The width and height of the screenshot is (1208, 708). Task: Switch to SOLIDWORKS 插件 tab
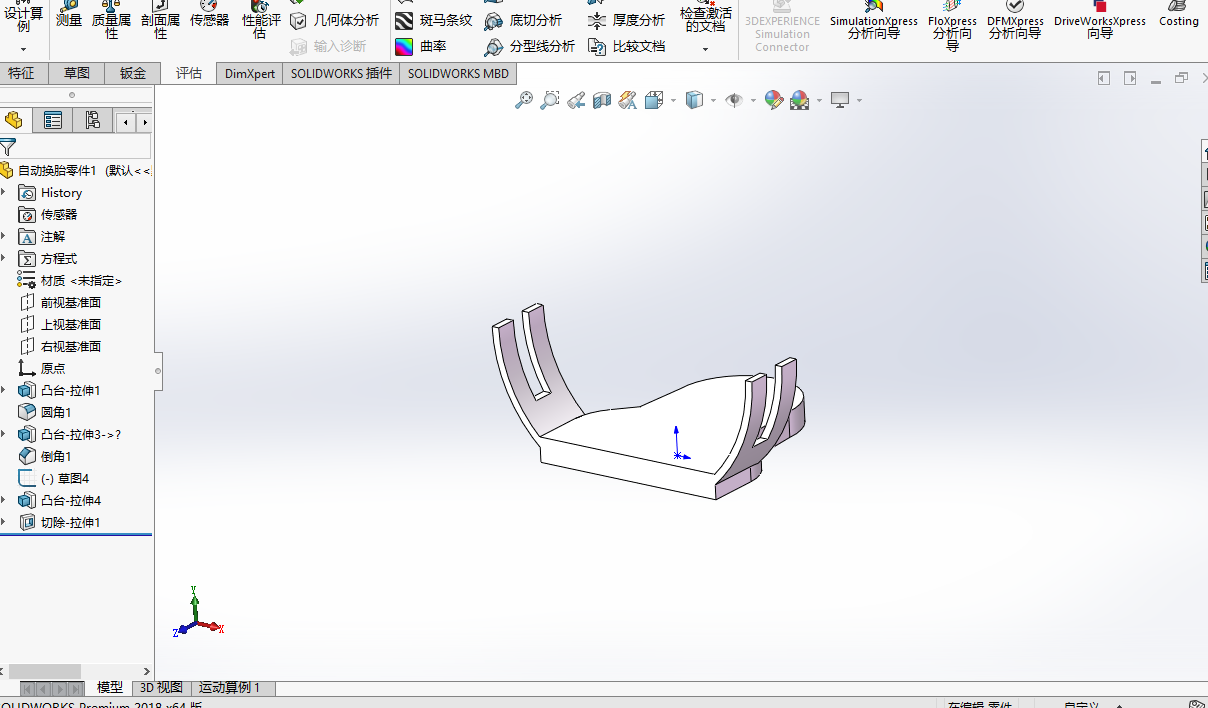click(341, 73)
